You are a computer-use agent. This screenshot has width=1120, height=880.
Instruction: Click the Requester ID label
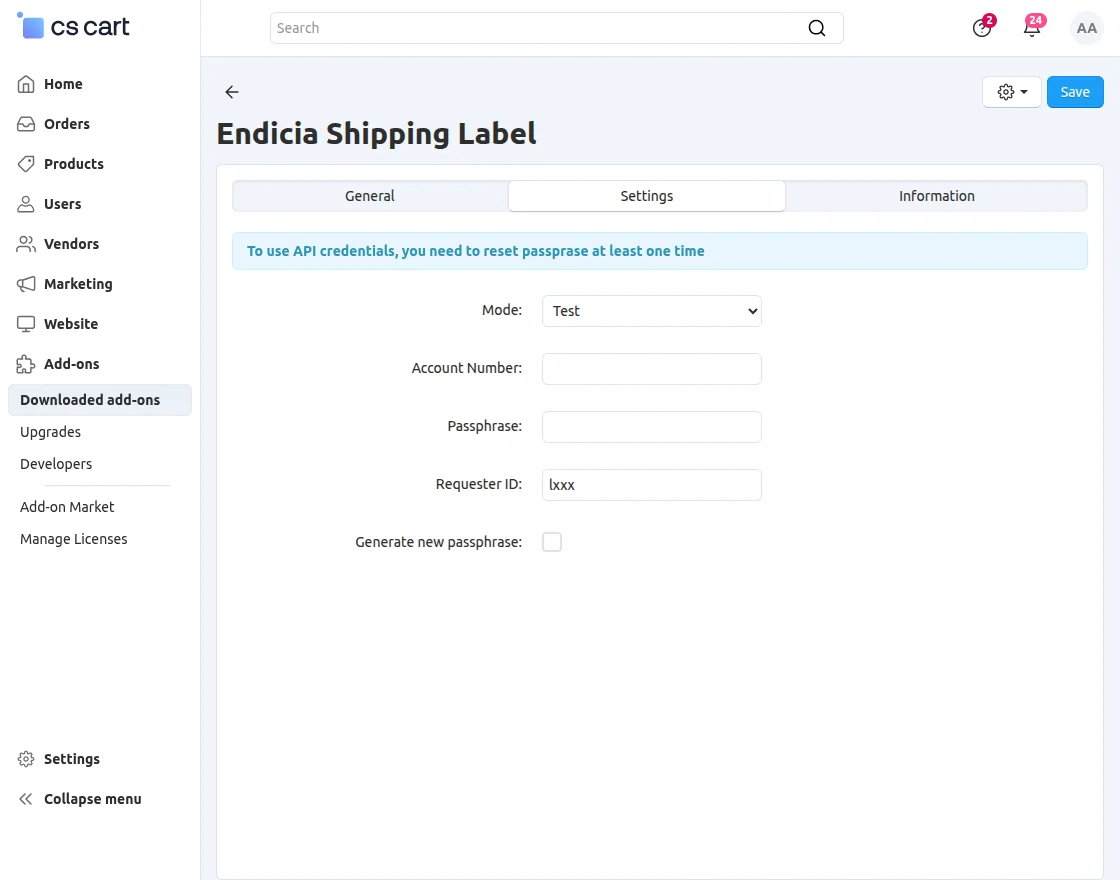coord(479,484)
